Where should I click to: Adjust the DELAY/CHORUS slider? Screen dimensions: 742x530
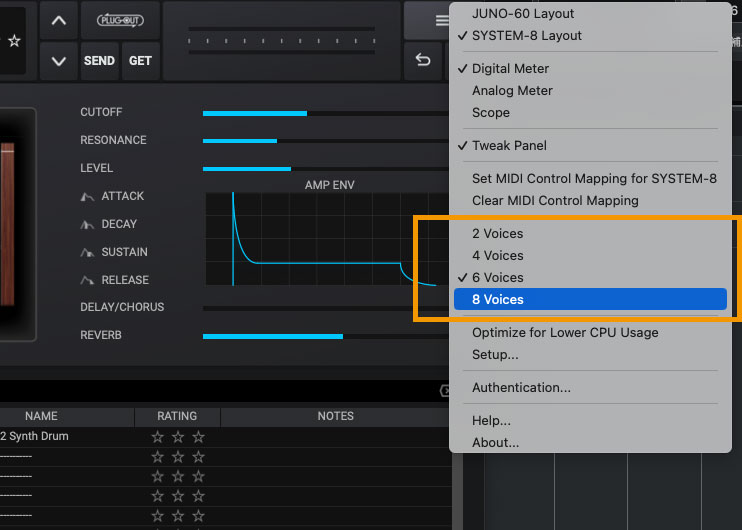[326, 309]
